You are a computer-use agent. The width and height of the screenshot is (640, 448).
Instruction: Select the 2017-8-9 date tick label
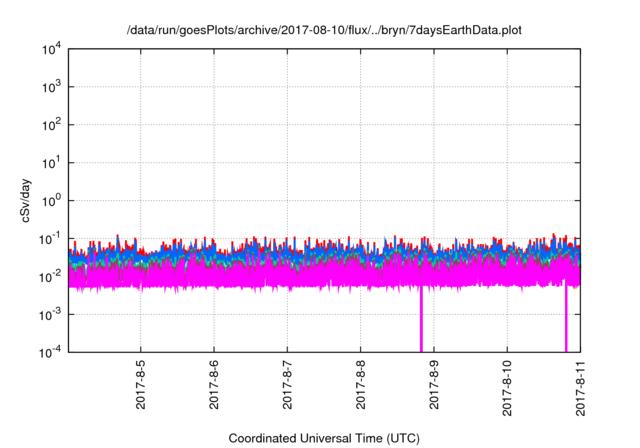434,385
